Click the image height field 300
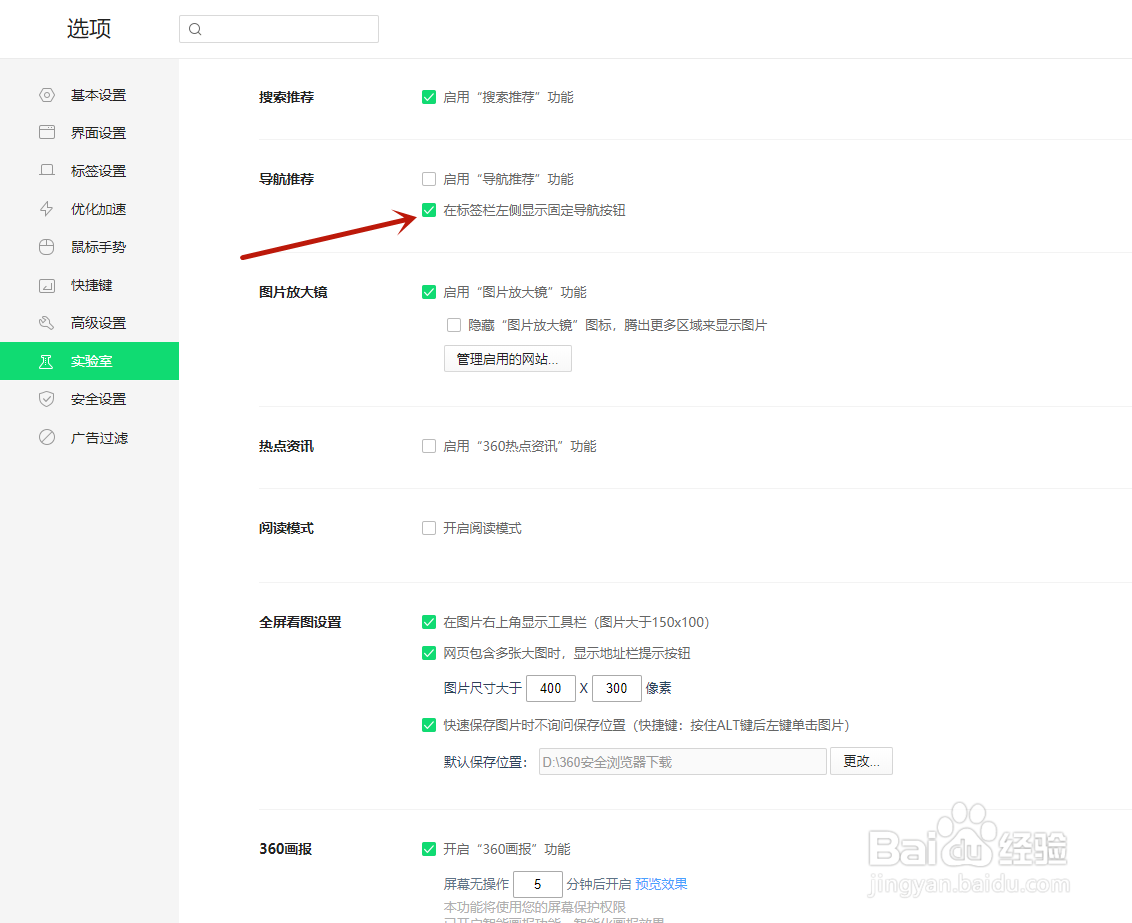The width and height of the screenshot is (1132, 923). pos(617,688)
